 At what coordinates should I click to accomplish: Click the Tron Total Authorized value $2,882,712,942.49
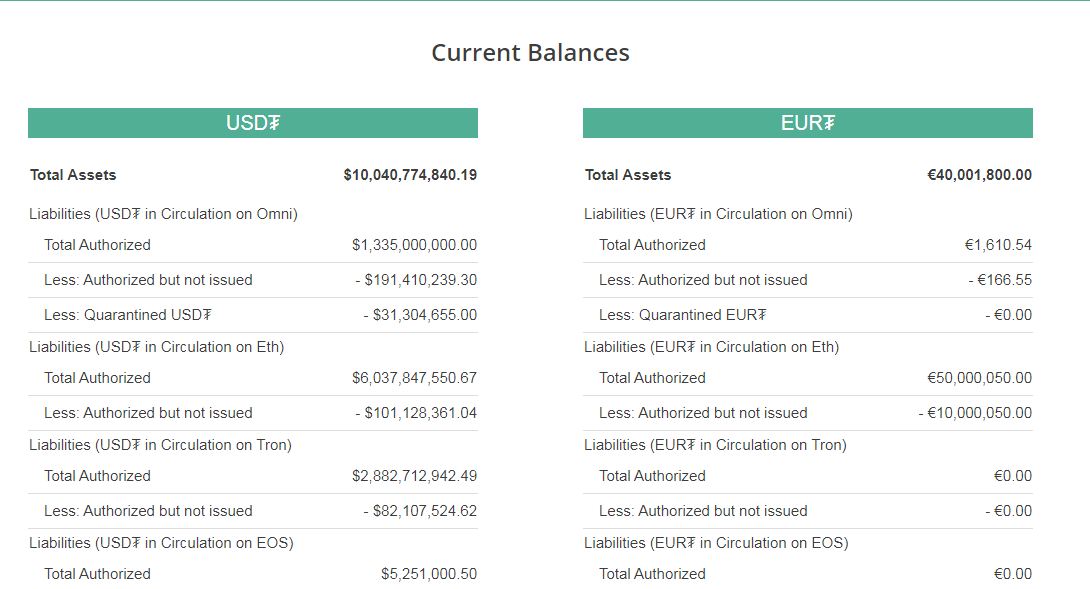click(414, 476)
